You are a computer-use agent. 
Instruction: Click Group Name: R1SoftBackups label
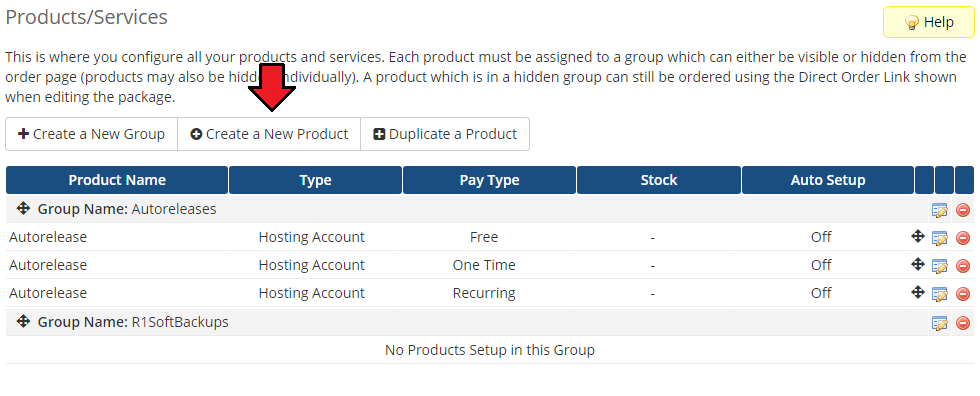point(133,322)
